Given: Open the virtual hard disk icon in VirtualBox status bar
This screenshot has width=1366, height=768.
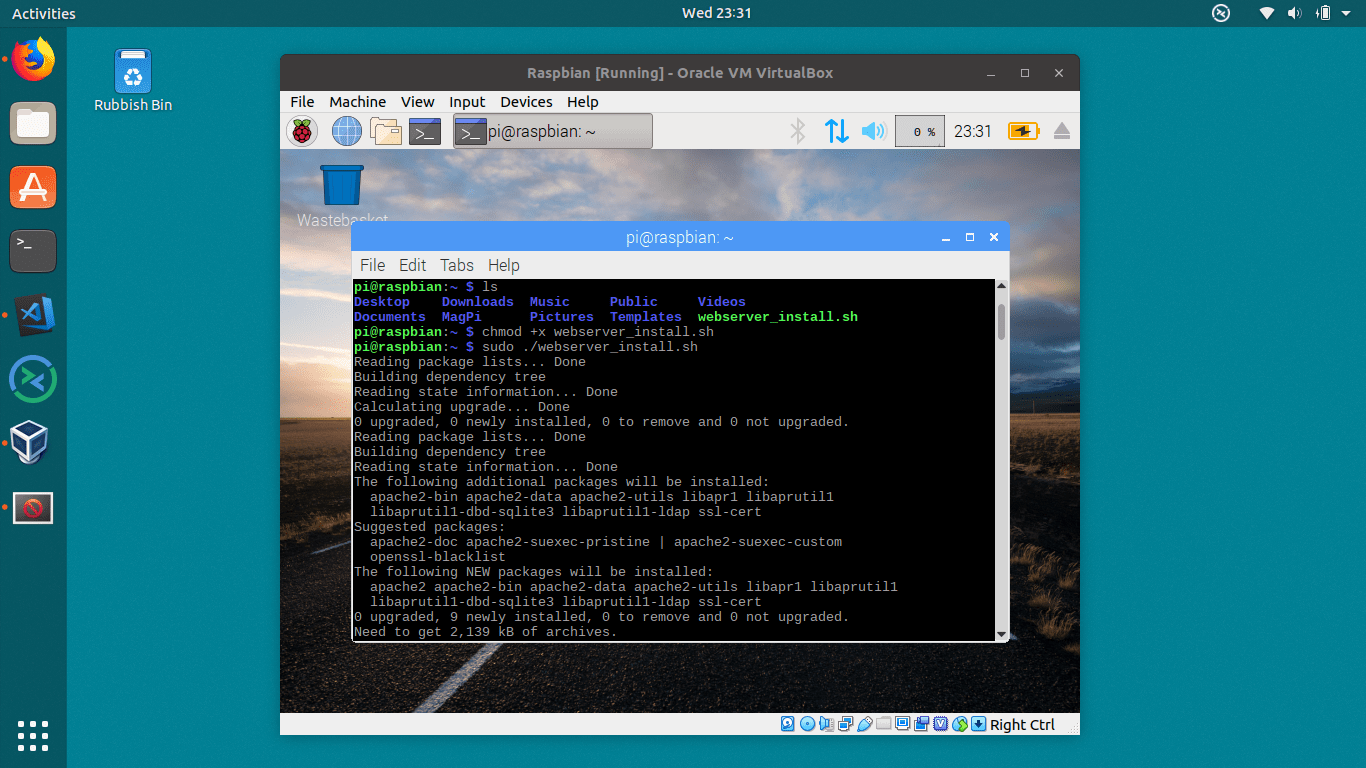Looking at the screenshot, I should 787,723.
